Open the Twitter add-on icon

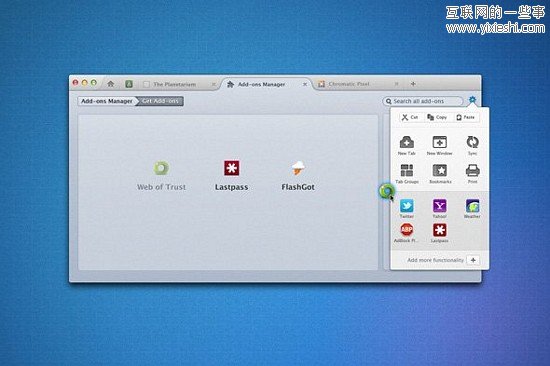tap(407, 206)
